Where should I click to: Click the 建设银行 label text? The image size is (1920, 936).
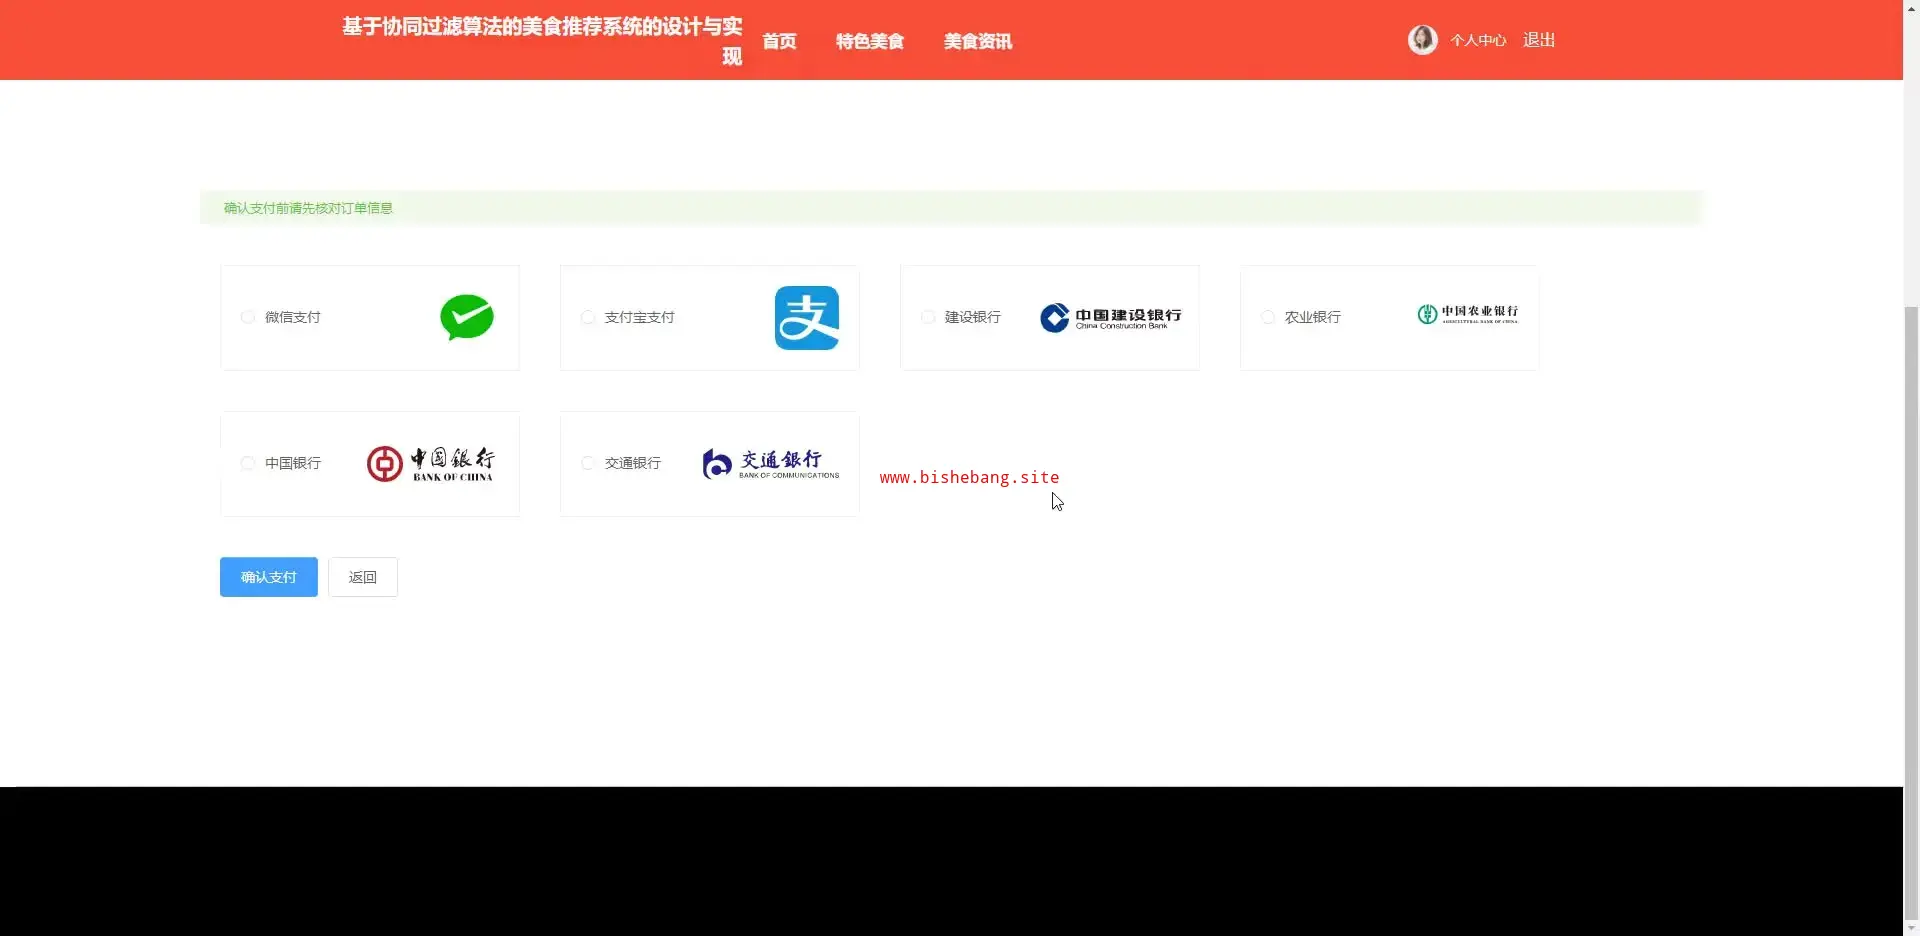point(973,317)
